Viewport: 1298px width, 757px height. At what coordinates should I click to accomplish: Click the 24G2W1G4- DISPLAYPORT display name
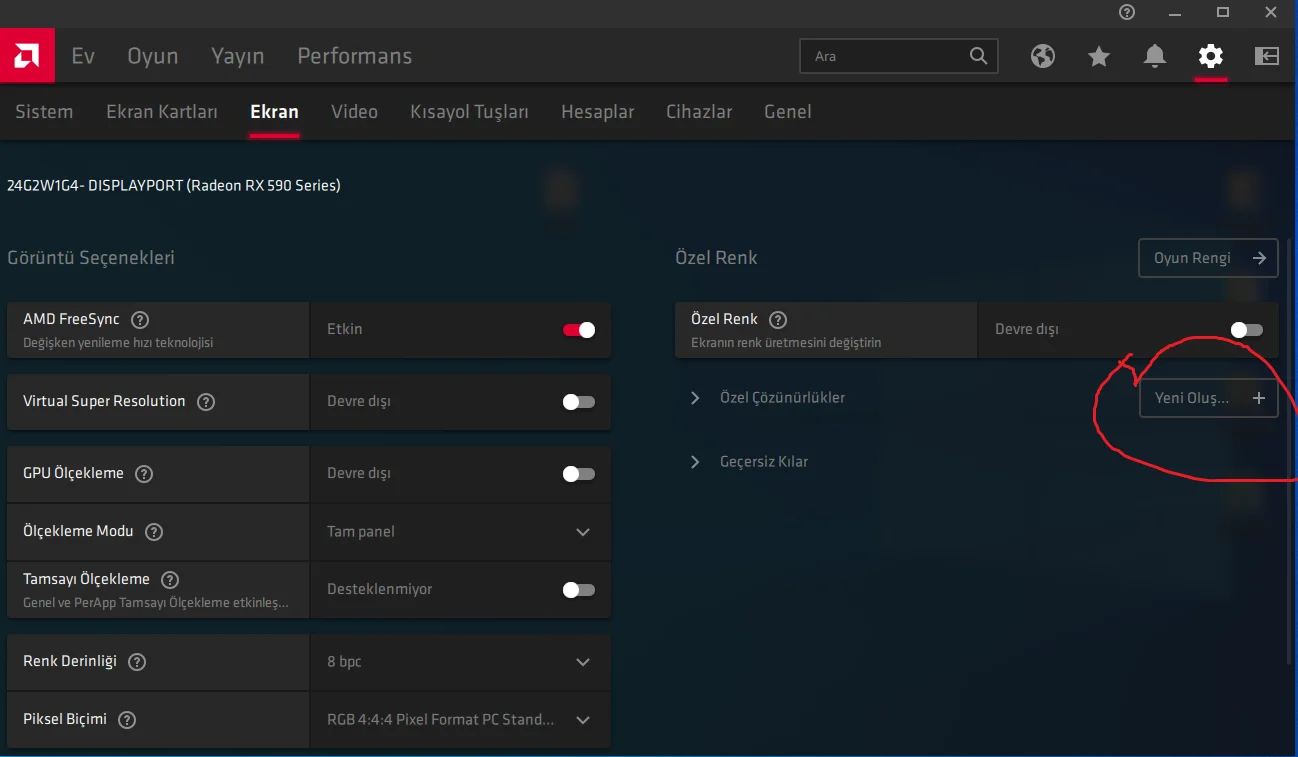click(x=174, y=185)
